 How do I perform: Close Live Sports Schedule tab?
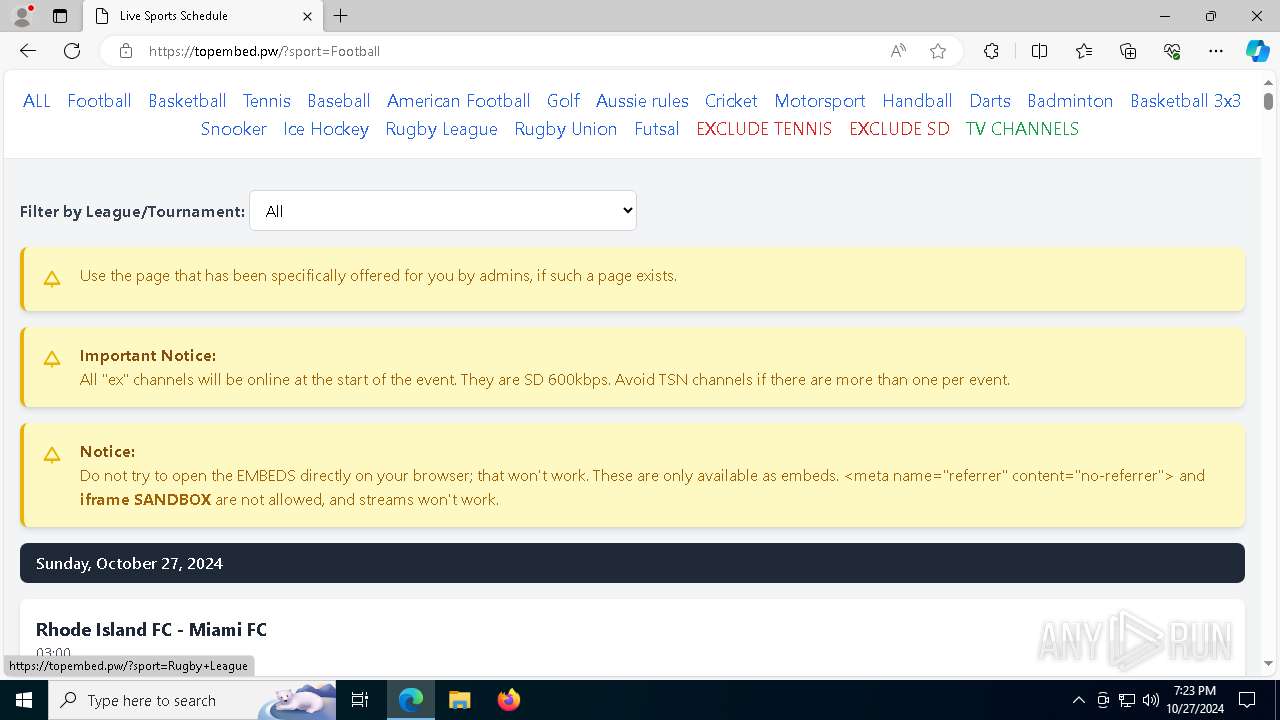pos(307,16)
